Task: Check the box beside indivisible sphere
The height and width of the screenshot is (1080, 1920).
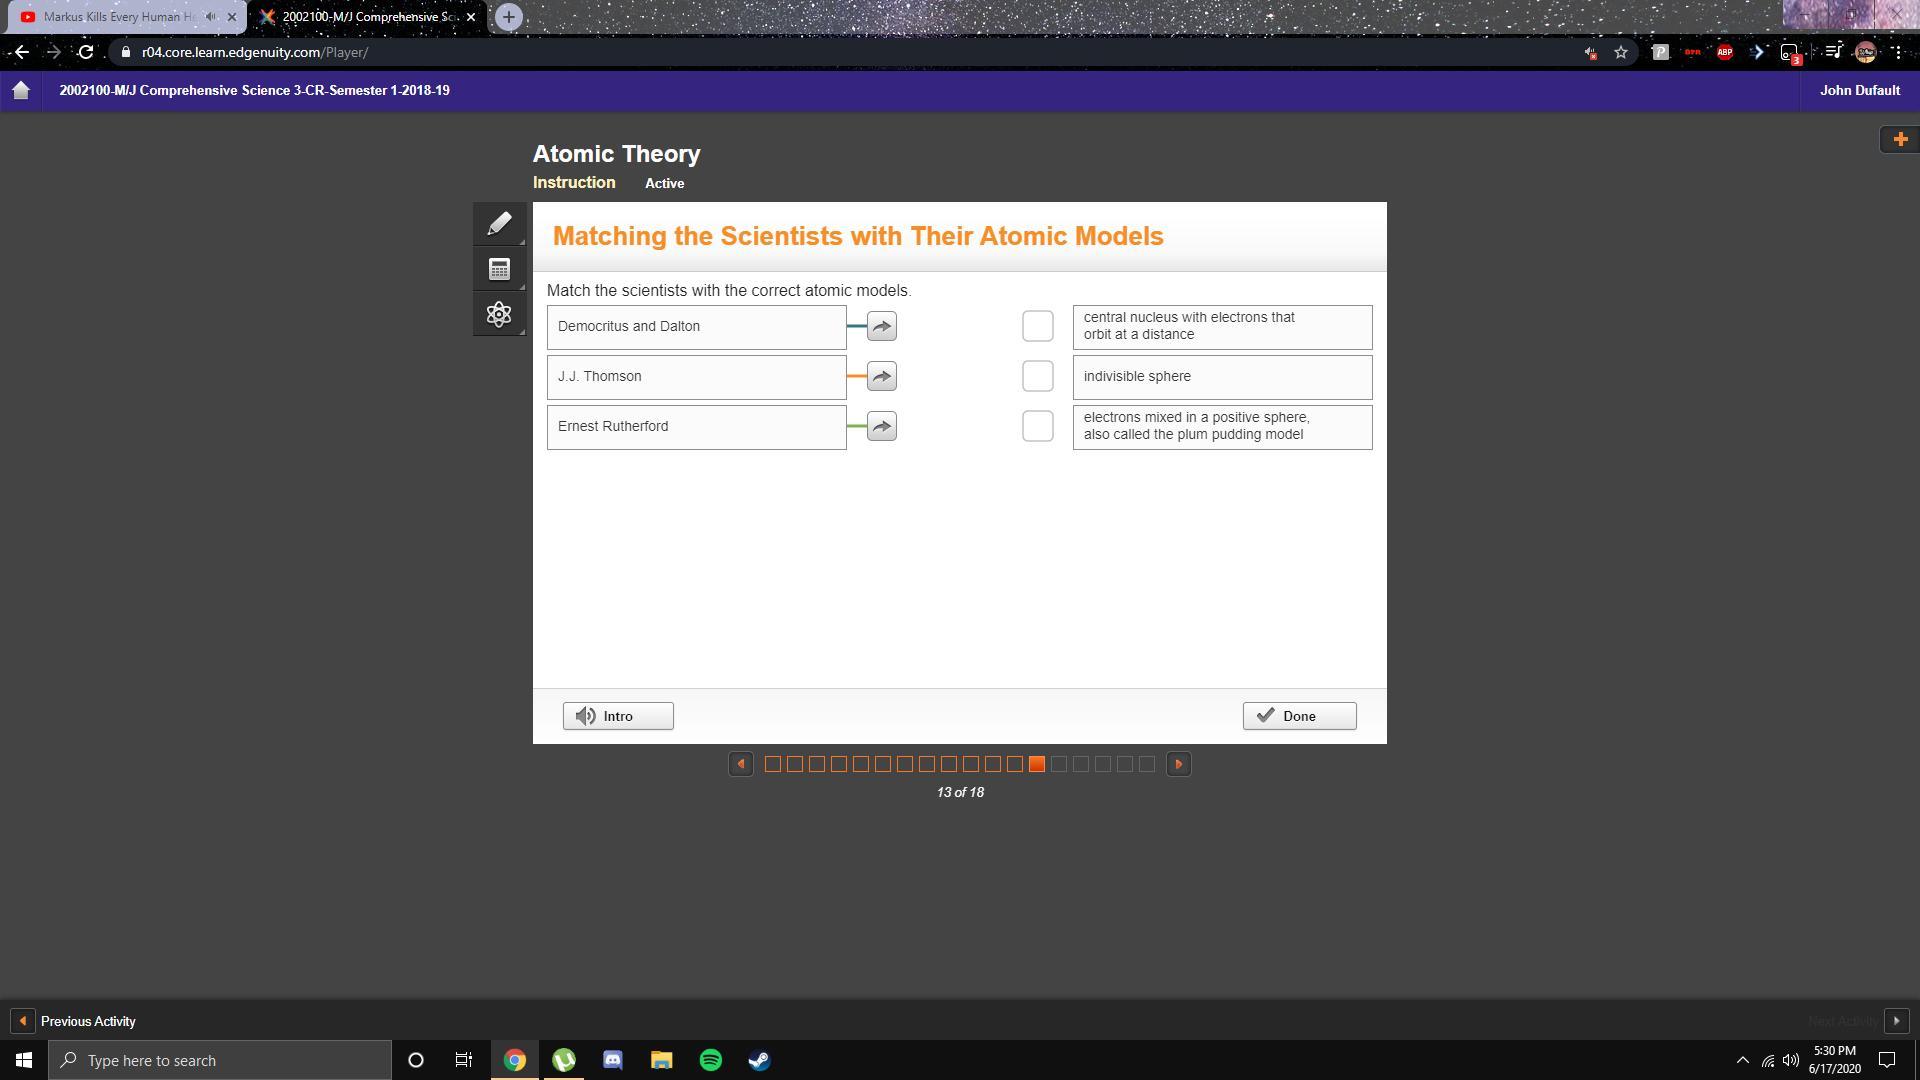Action: click(x=1037, y=377)
